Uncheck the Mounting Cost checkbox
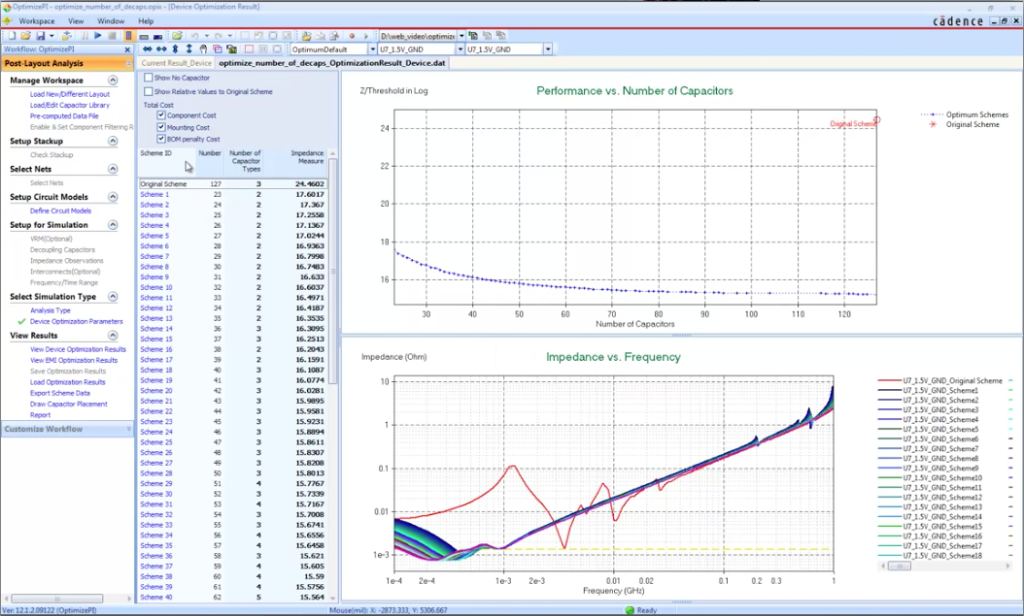The width and height of the screenshot is (1024, 616). click(x=161, y=127)
